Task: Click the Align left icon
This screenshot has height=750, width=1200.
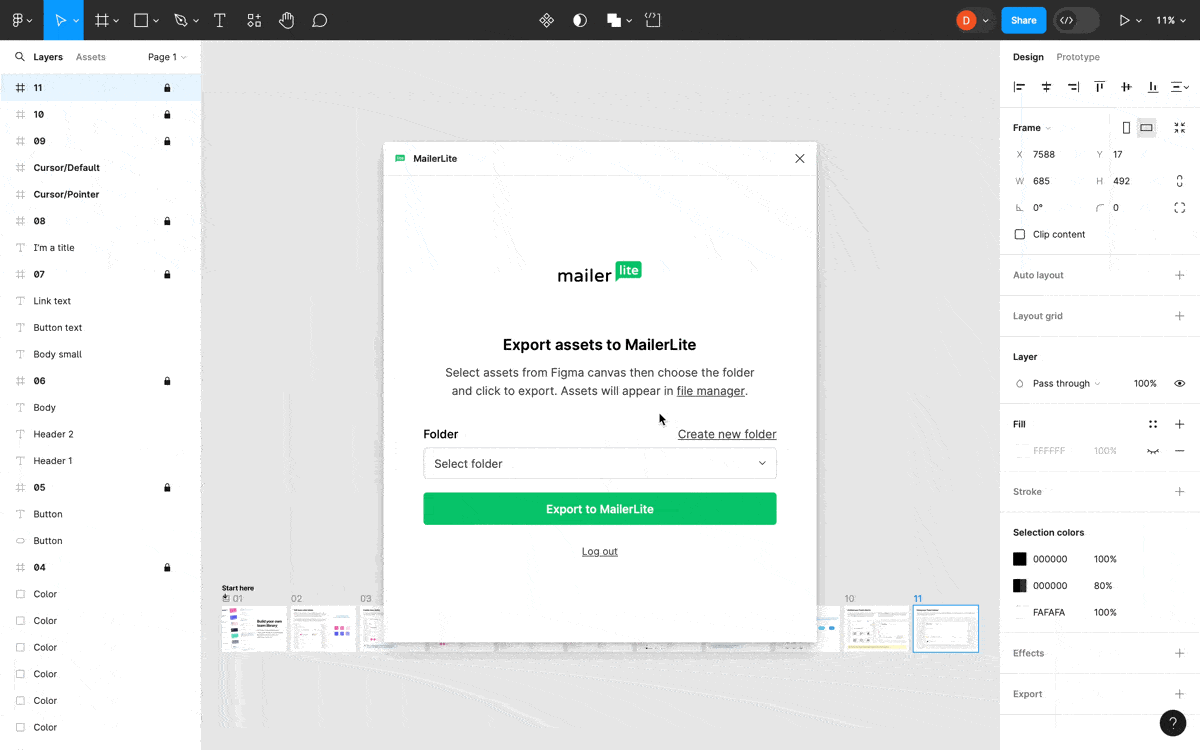Action: 1019,87
